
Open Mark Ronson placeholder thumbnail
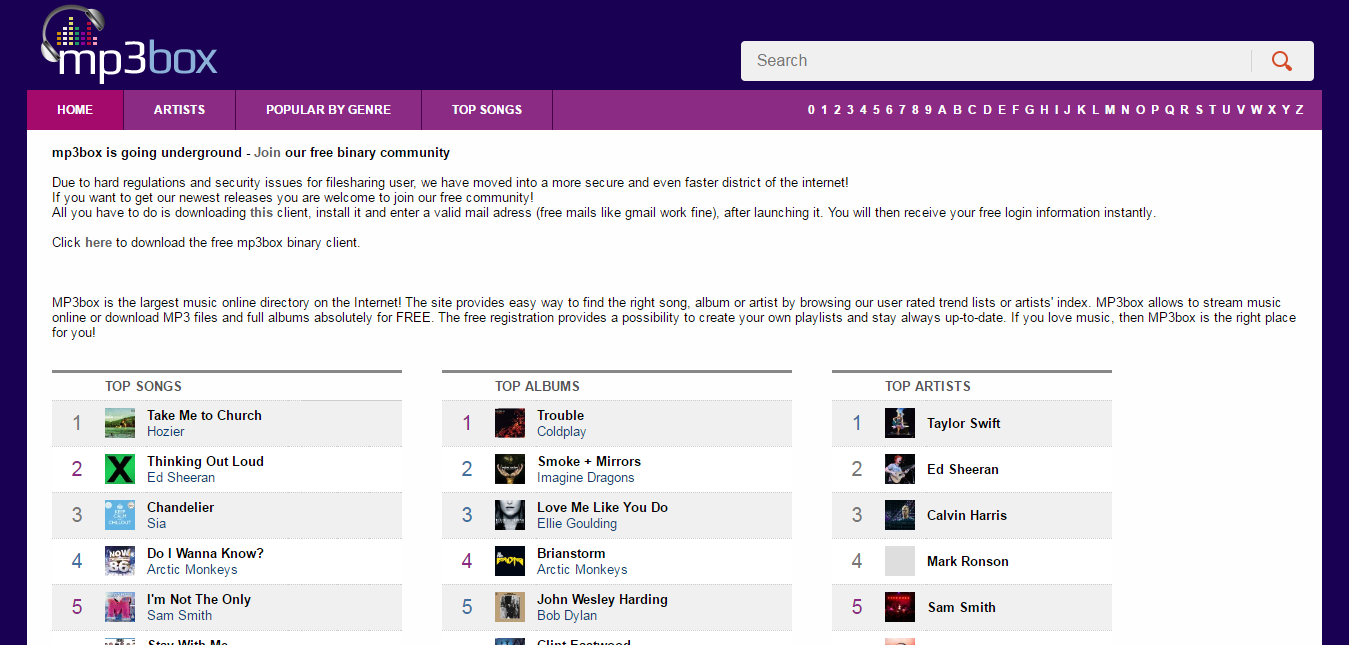click(900, 561)
